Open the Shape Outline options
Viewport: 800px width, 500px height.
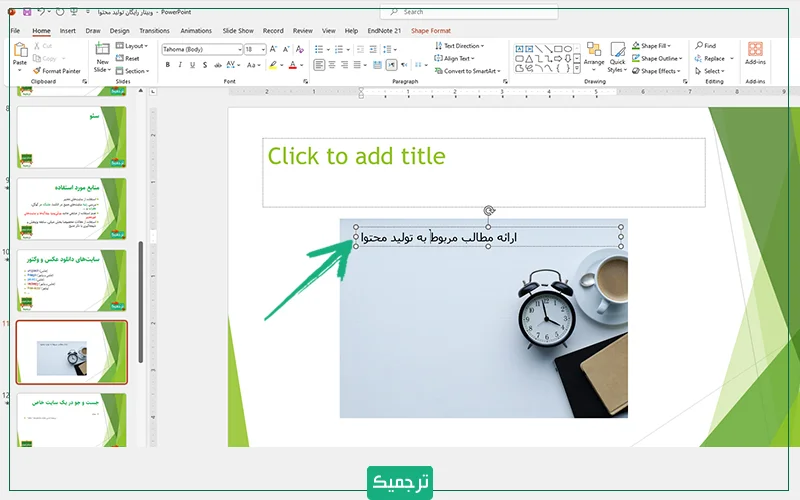(657, 58)
